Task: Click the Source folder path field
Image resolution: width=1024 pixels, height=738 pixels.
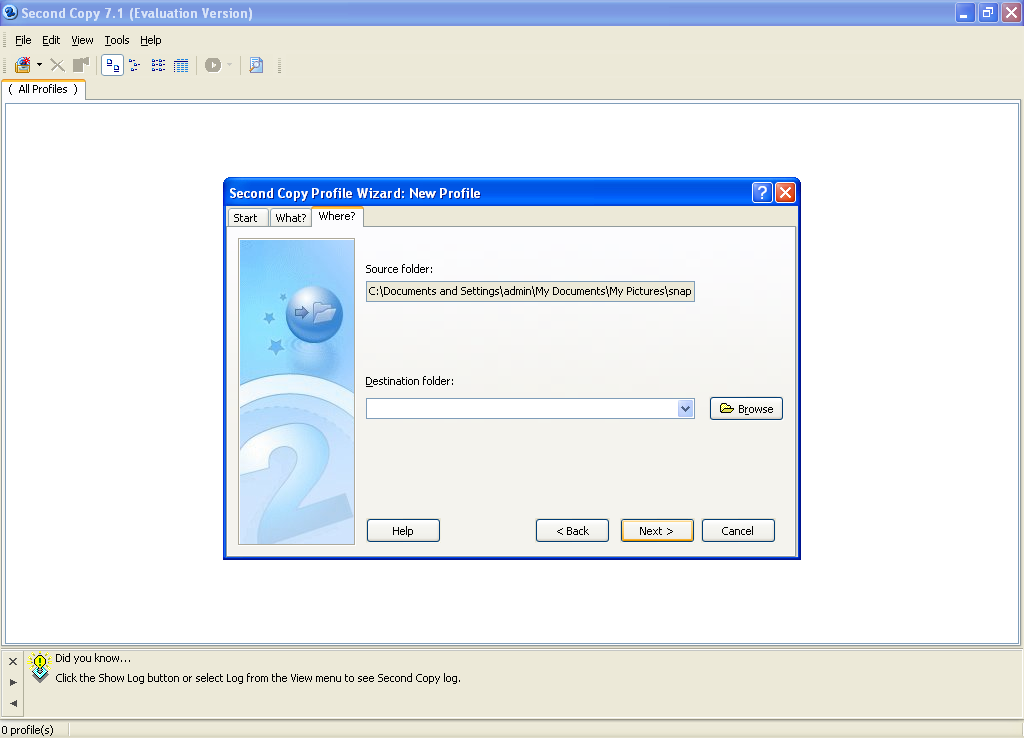Action: 530,291
